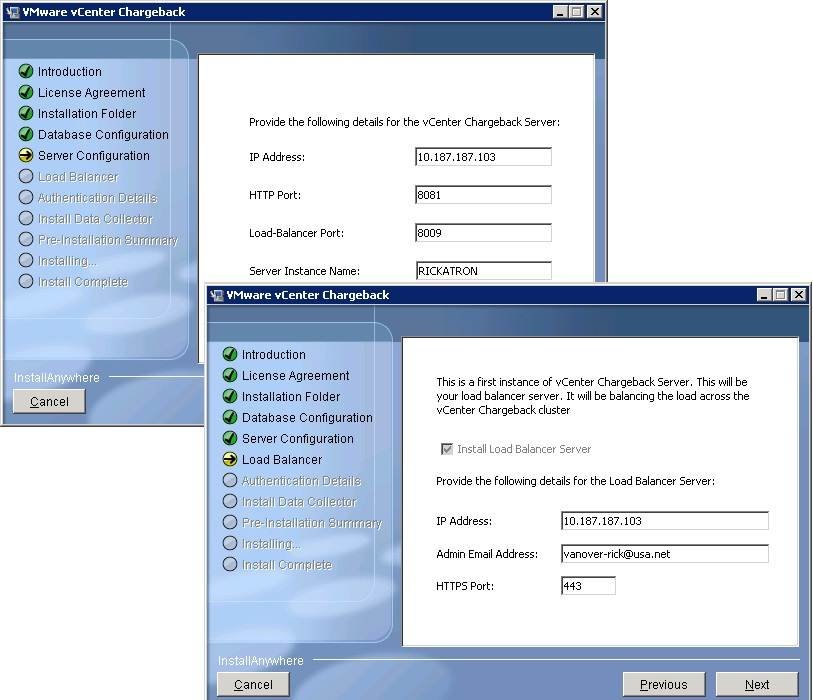The image size is (813, 700).
Task: Click the green check icon beside Server Configuration in front window
Action: pyautogui.click(x=230, y=439)
